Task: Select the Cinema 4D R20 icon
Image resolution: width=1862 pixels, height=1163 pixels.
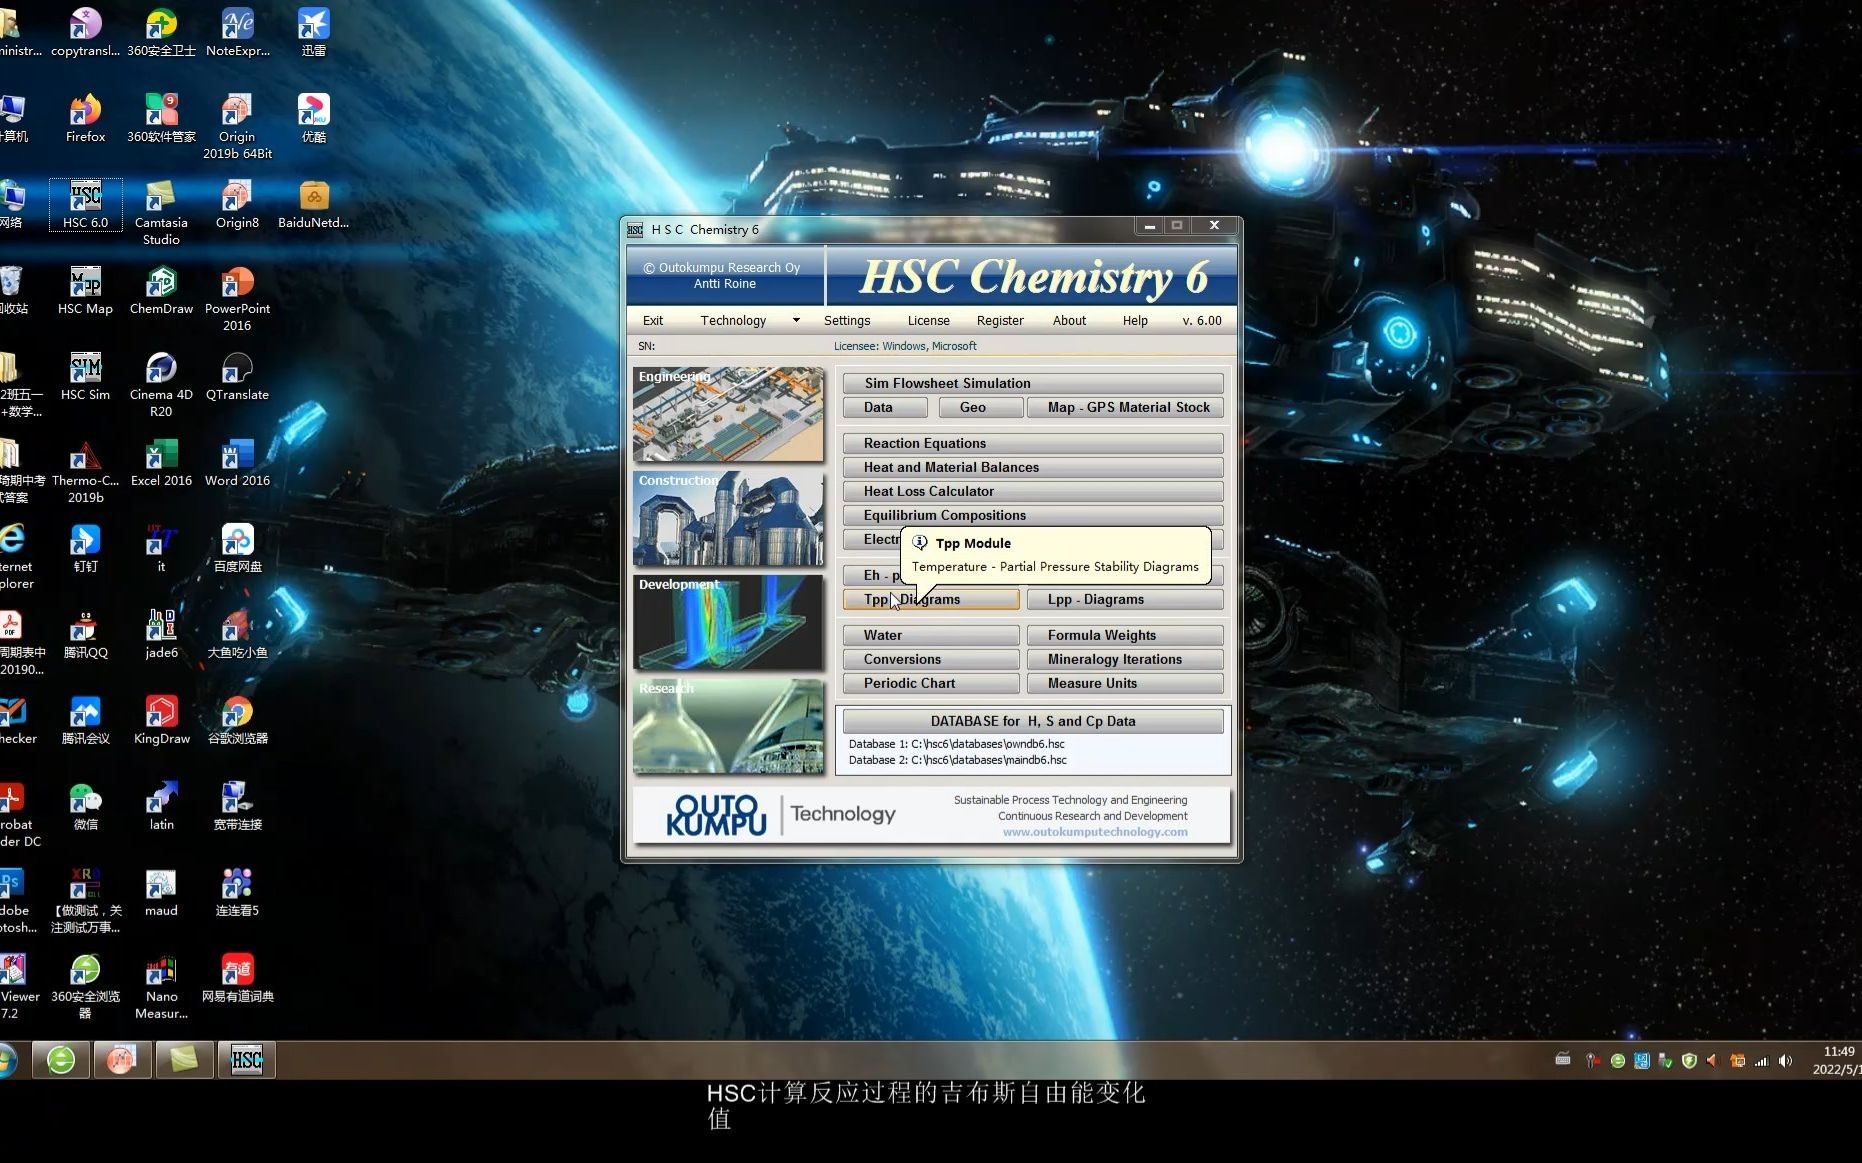Action: click(x=161, y=385)
